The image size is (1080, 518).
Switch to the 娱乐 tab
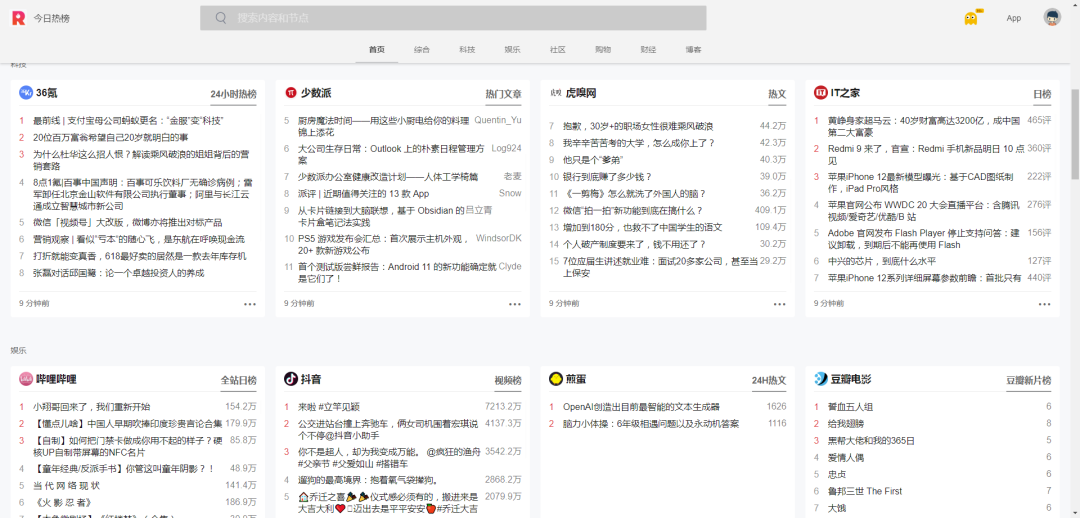(512, 50)
